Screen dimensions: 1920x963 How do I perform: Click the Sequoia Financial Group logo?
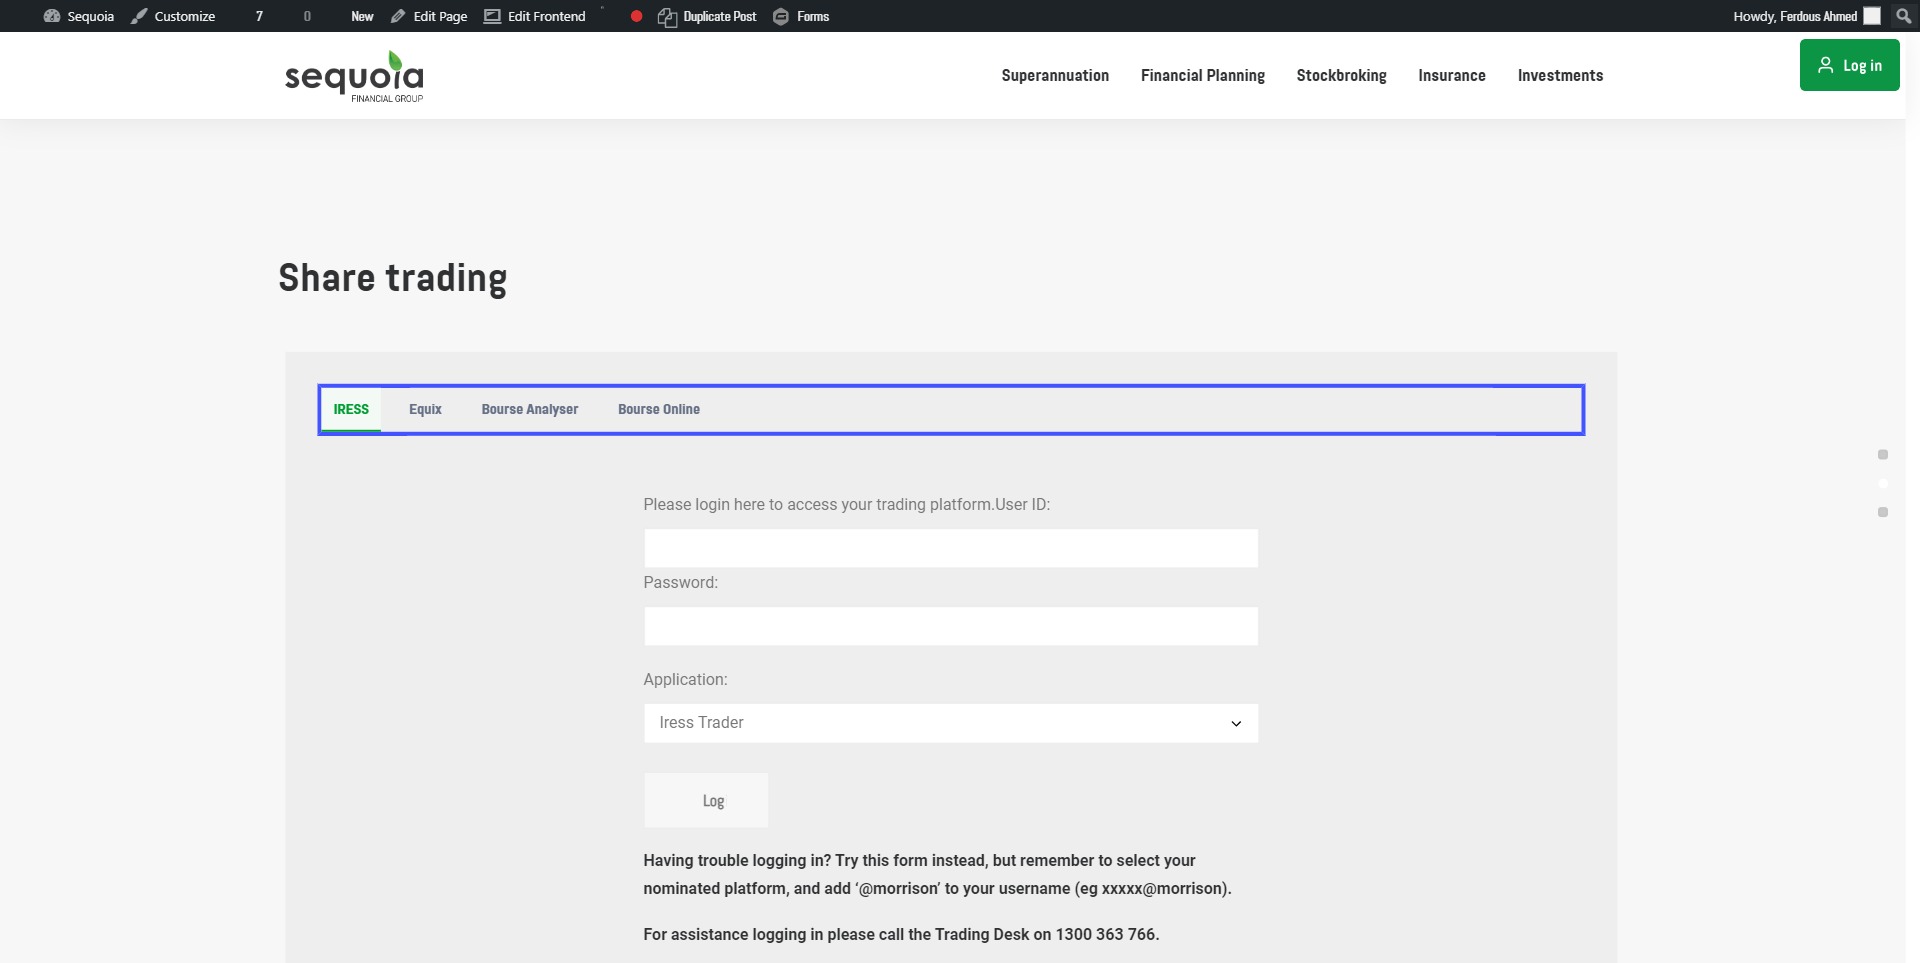tap(354, 76)
